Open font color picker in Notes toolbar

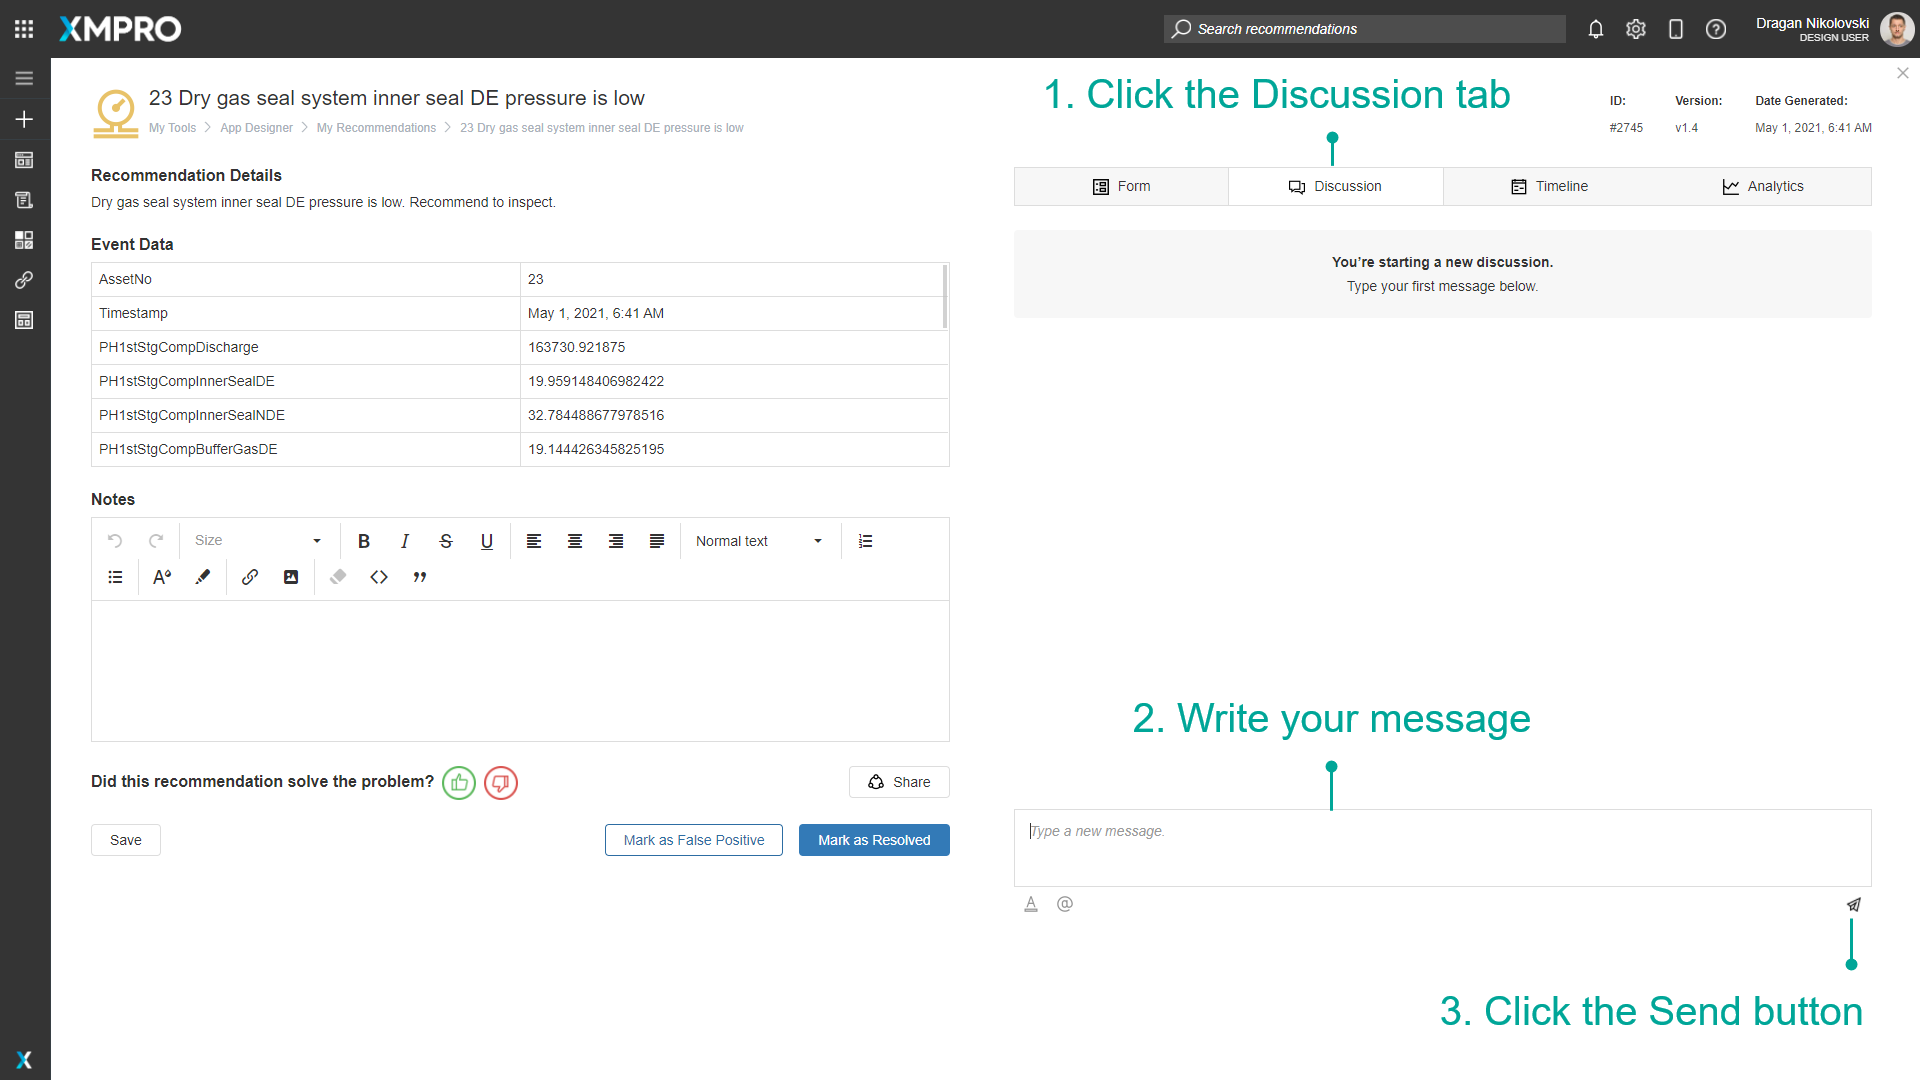pyautogui.click(x=162, y=577)
